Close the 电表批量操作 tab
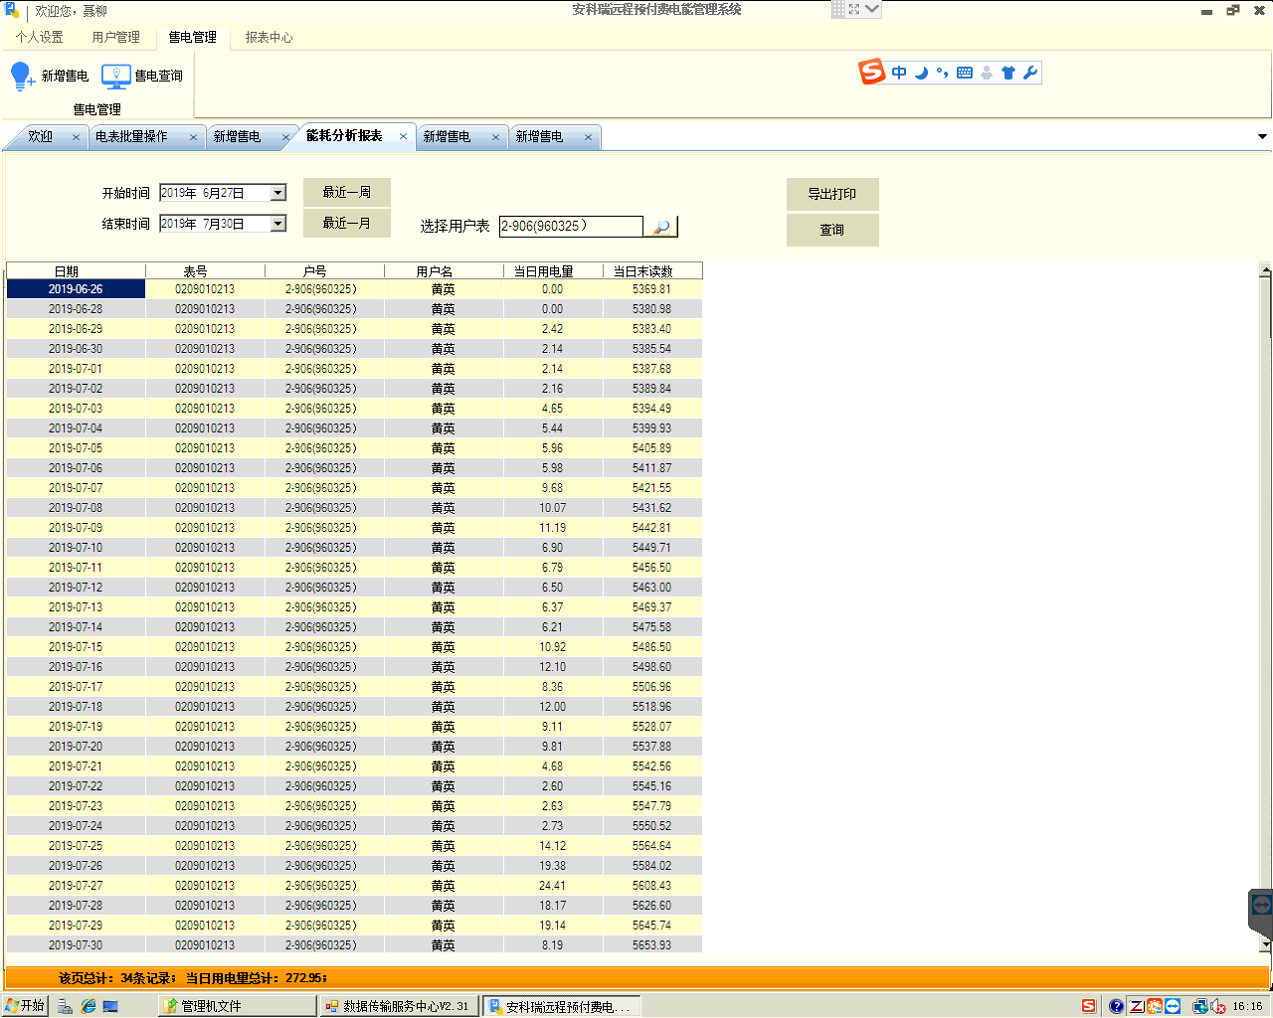 tap(193, 138)
